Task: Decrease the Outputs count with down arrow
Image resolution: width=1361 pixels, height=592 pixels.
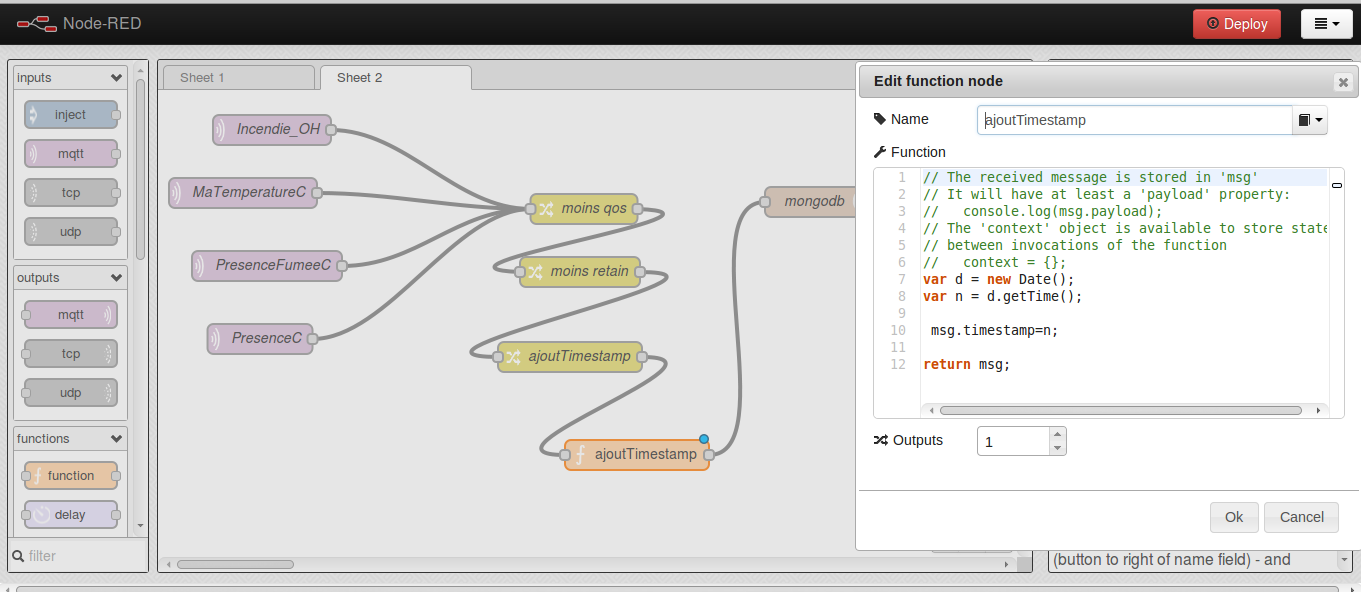Action: click(1058, 448)
